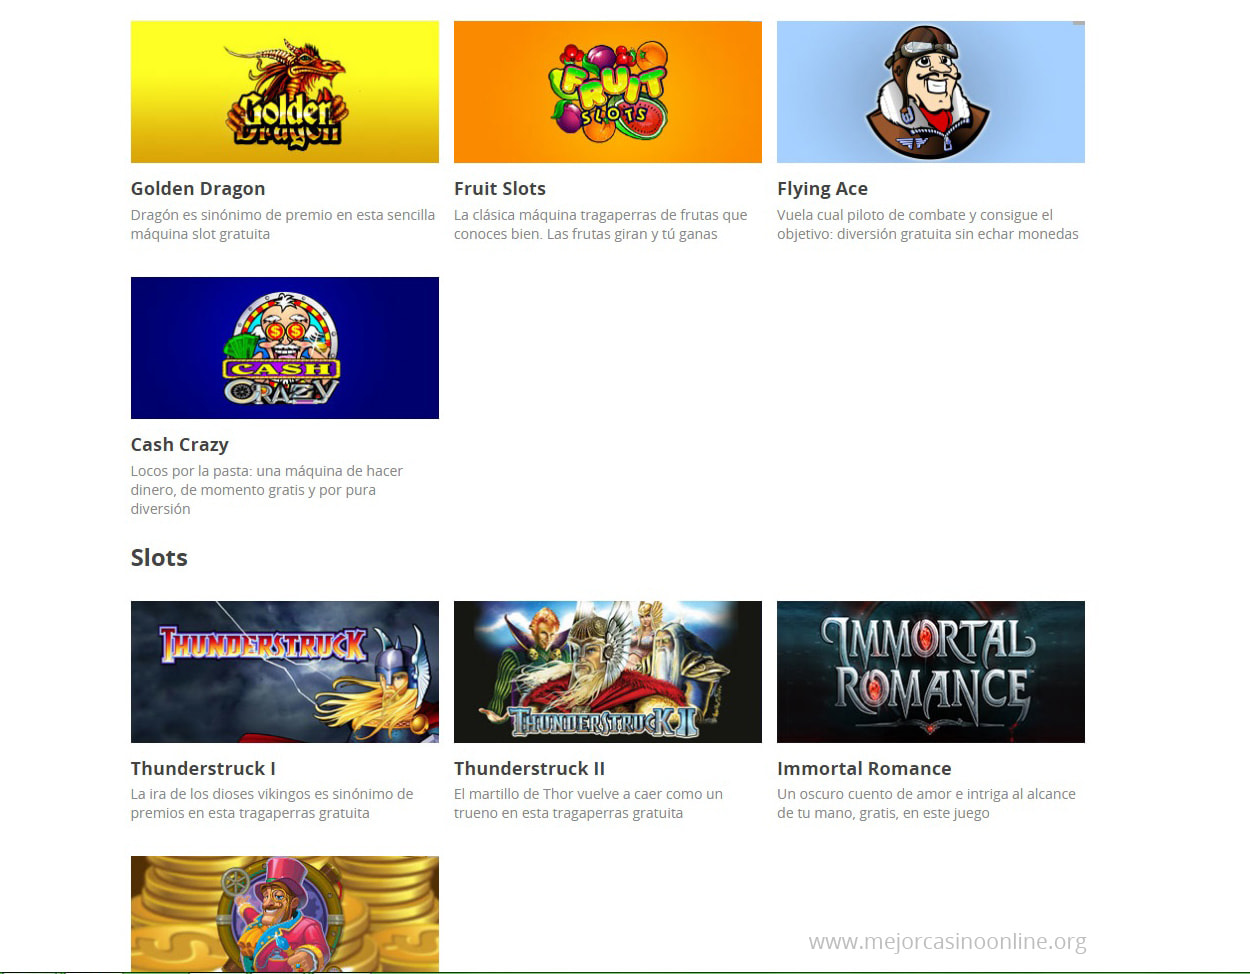Open the Thunderstruck II banner image
This screenshot has height=974, width=1250.
tap(608, 672)
